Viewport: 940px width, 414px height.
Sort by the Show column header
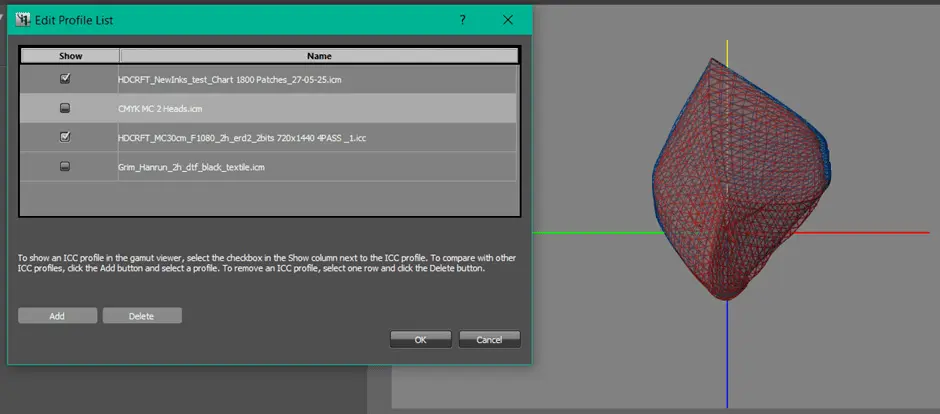coord(71,56)
